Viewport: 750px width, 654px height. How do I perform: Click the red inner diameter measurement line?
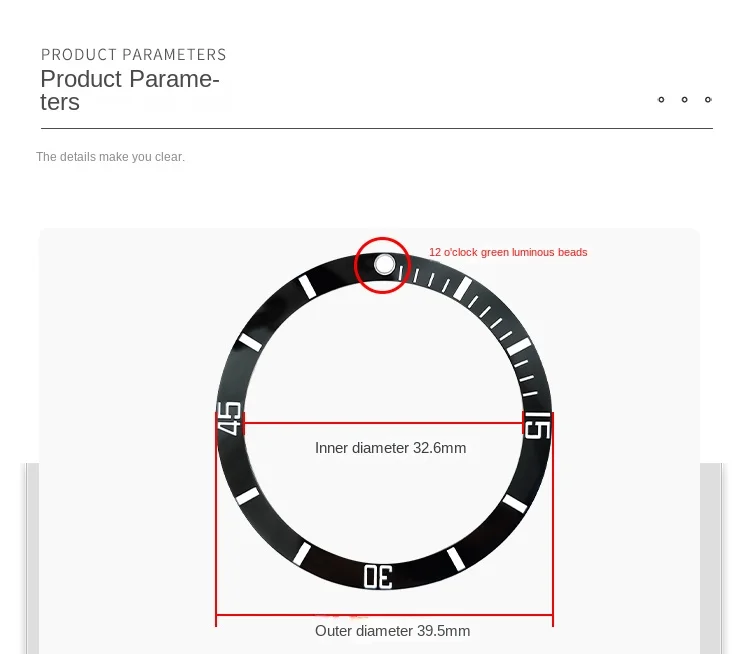pyautogui.click(x=383, y=423)
